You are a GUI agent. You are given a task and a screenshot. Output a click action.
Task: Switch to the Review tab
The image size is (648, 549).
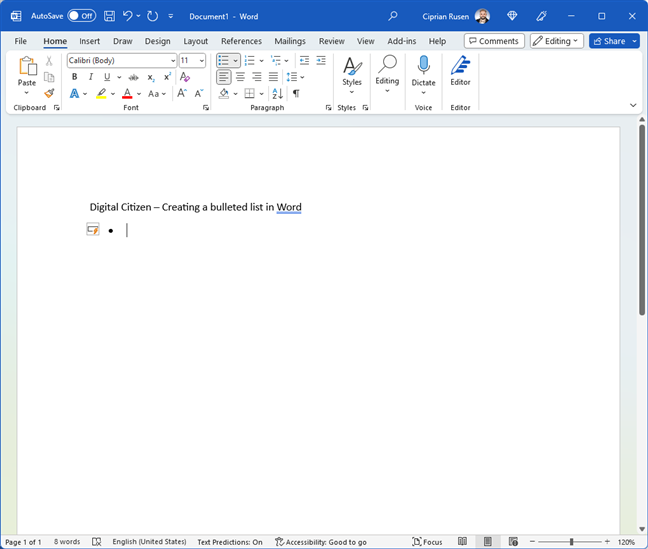[x=331, y=41]
